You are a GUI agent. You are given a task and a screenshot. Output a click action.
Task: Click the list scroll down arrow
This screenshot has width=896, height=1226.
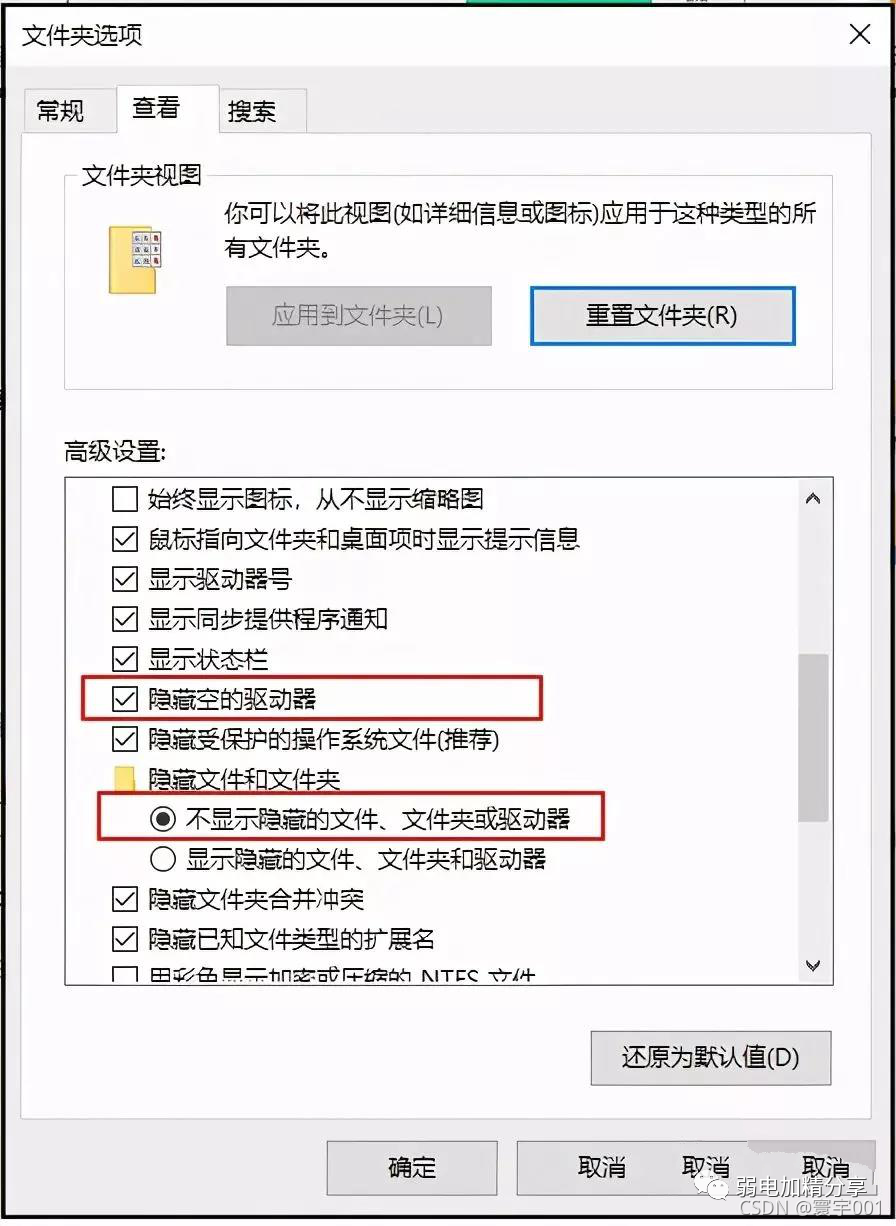(x=813, y=965)
